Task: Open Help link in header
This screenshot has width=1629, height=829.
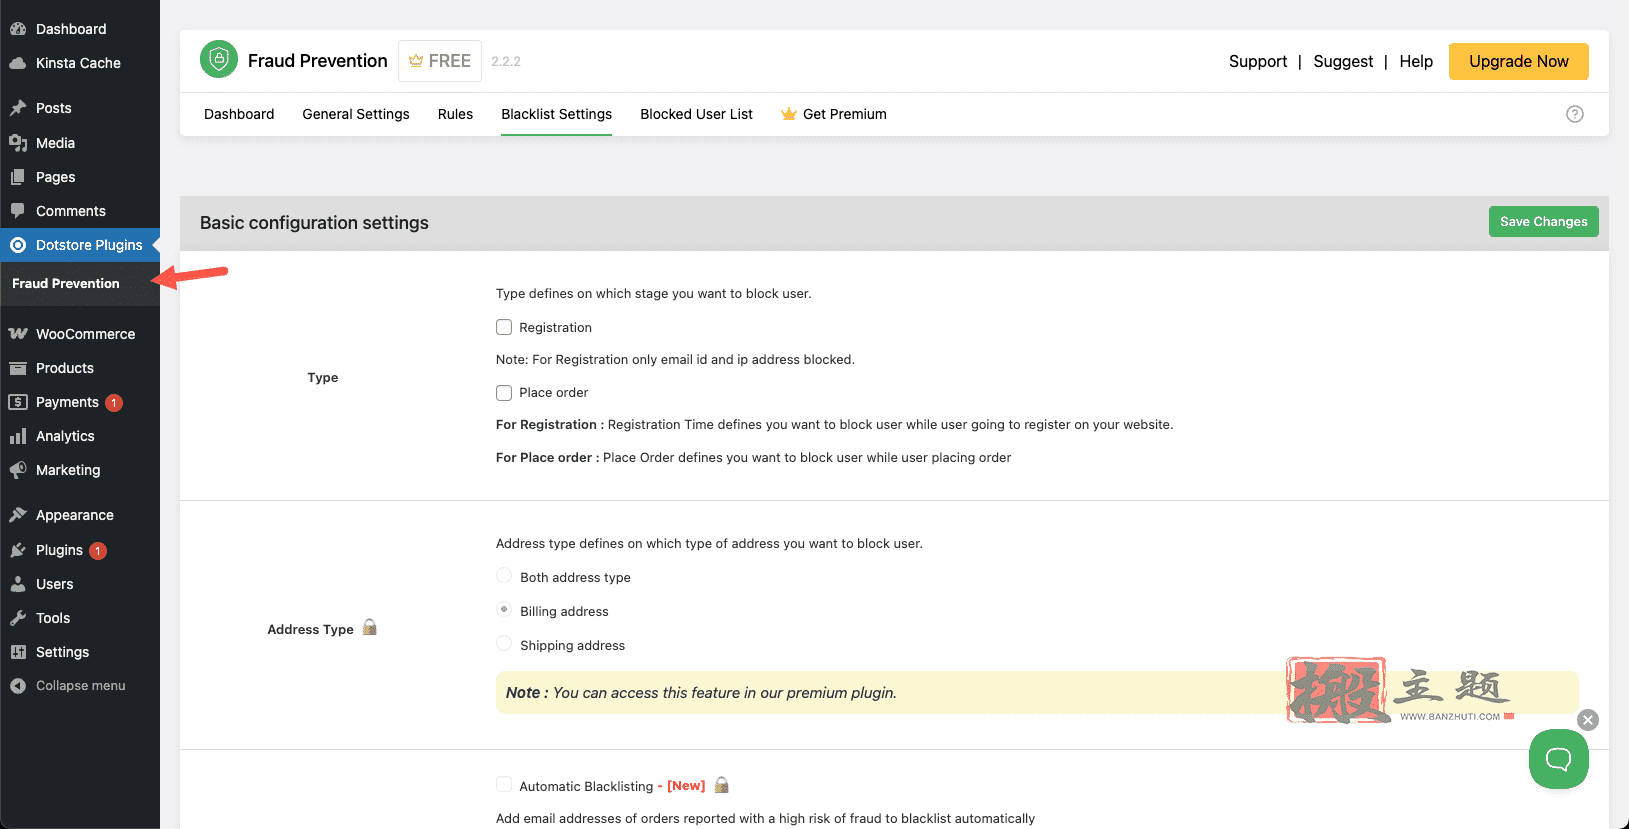Action: (x=1416, y=61)
